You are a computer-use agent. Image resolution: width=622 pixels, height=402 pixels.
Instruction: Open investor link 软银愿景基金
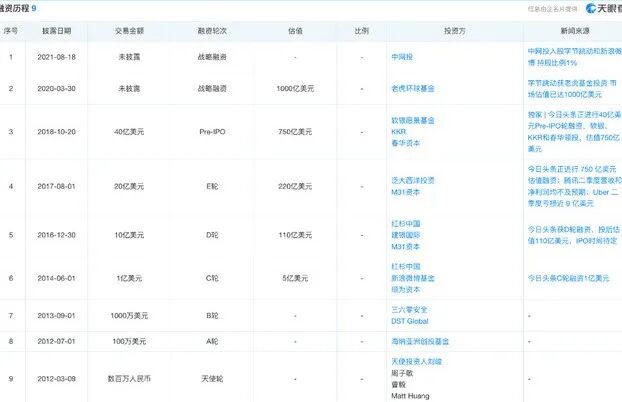click(413, 120)
